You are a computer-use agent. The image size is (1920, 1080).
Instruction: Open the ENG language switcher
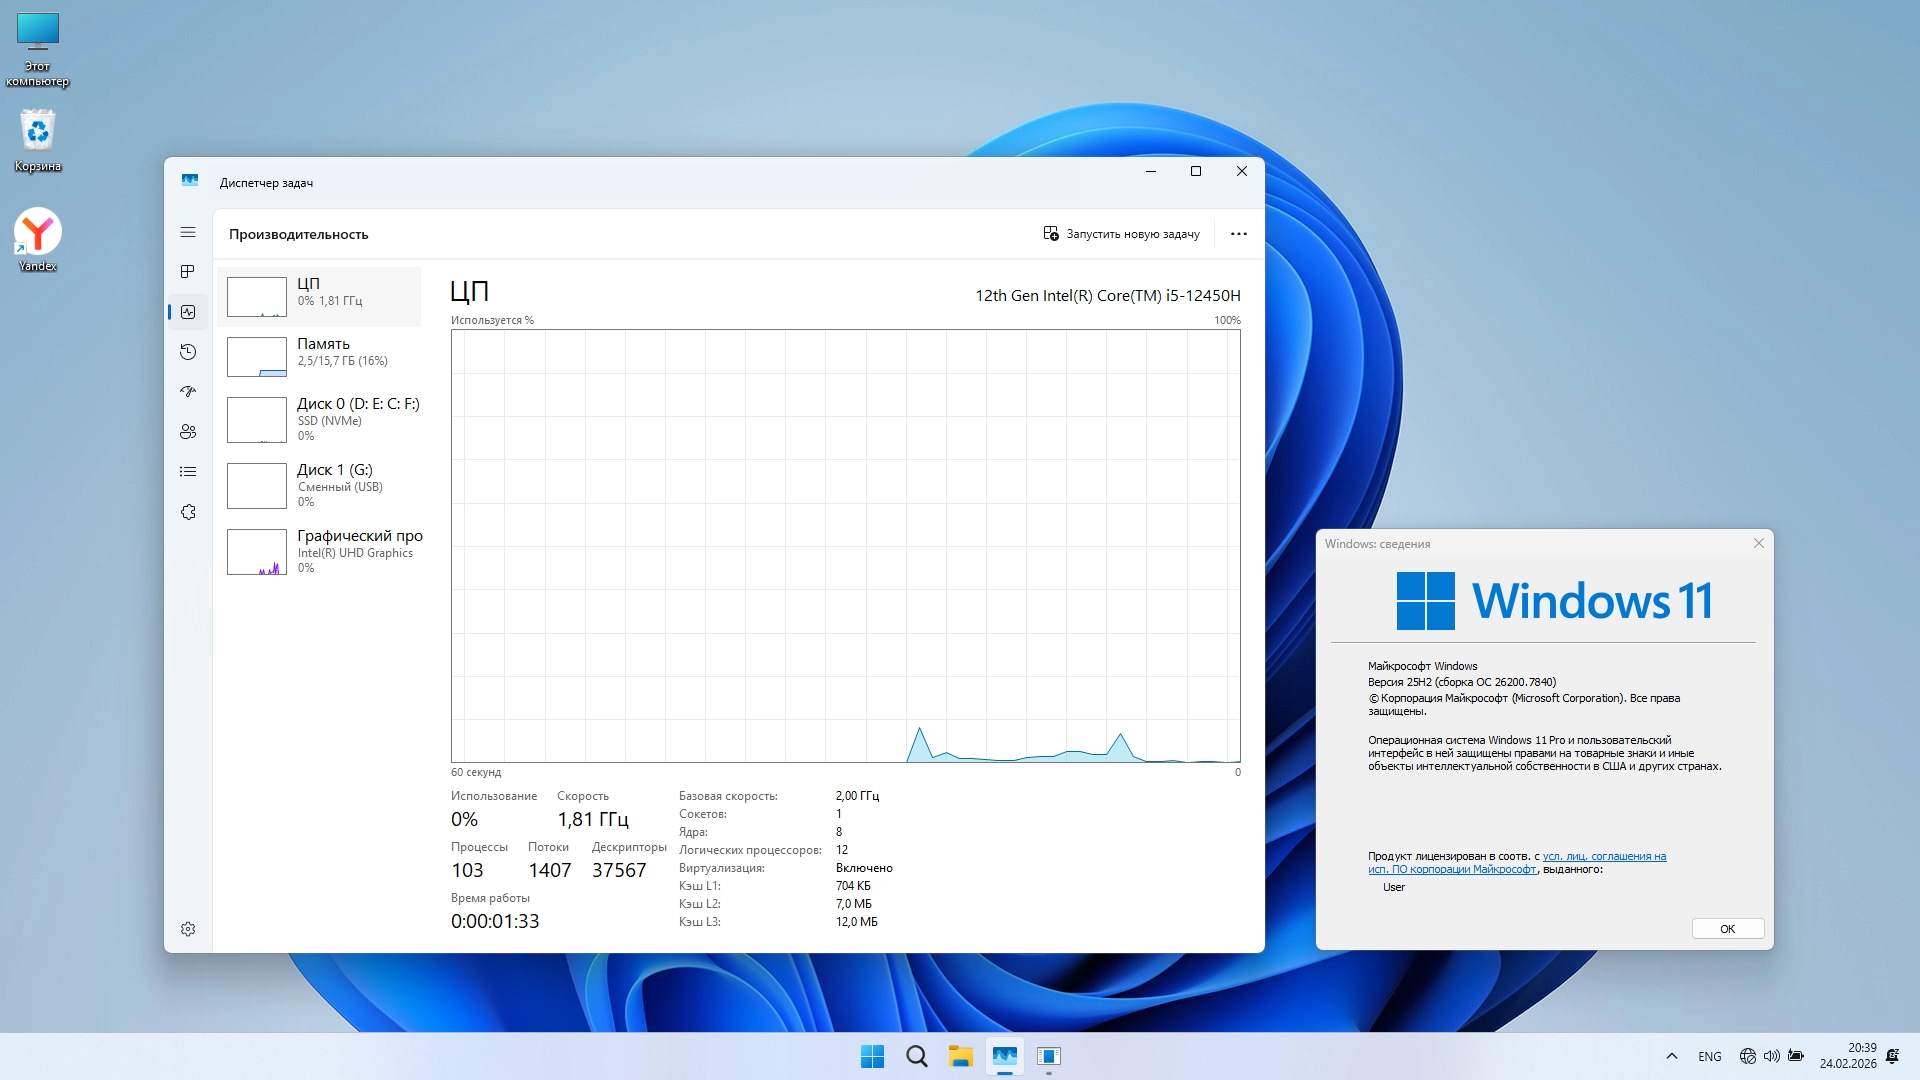(1709, 1056)
